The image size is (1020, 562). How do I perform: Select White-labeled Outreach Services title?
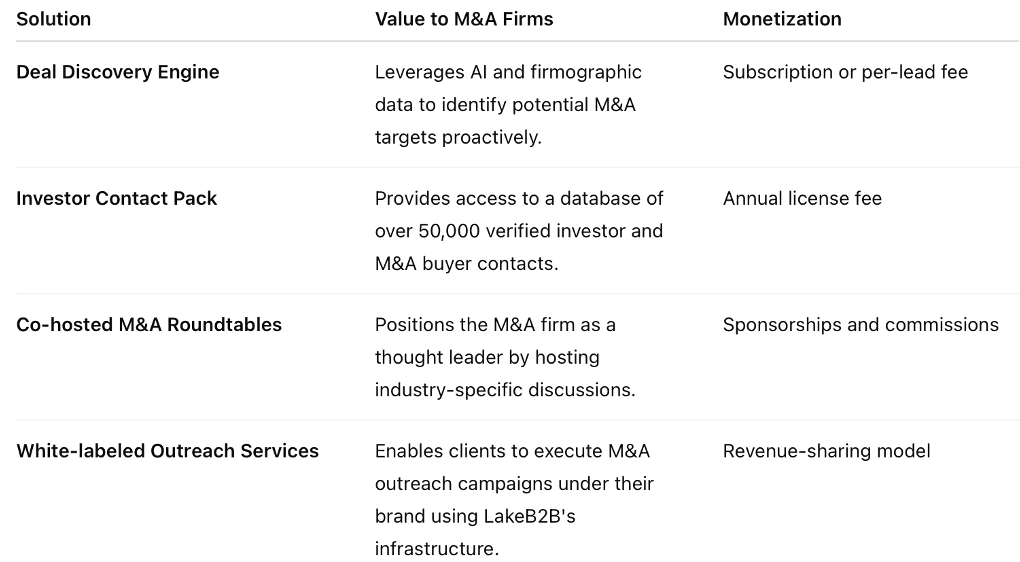point(167,450)
